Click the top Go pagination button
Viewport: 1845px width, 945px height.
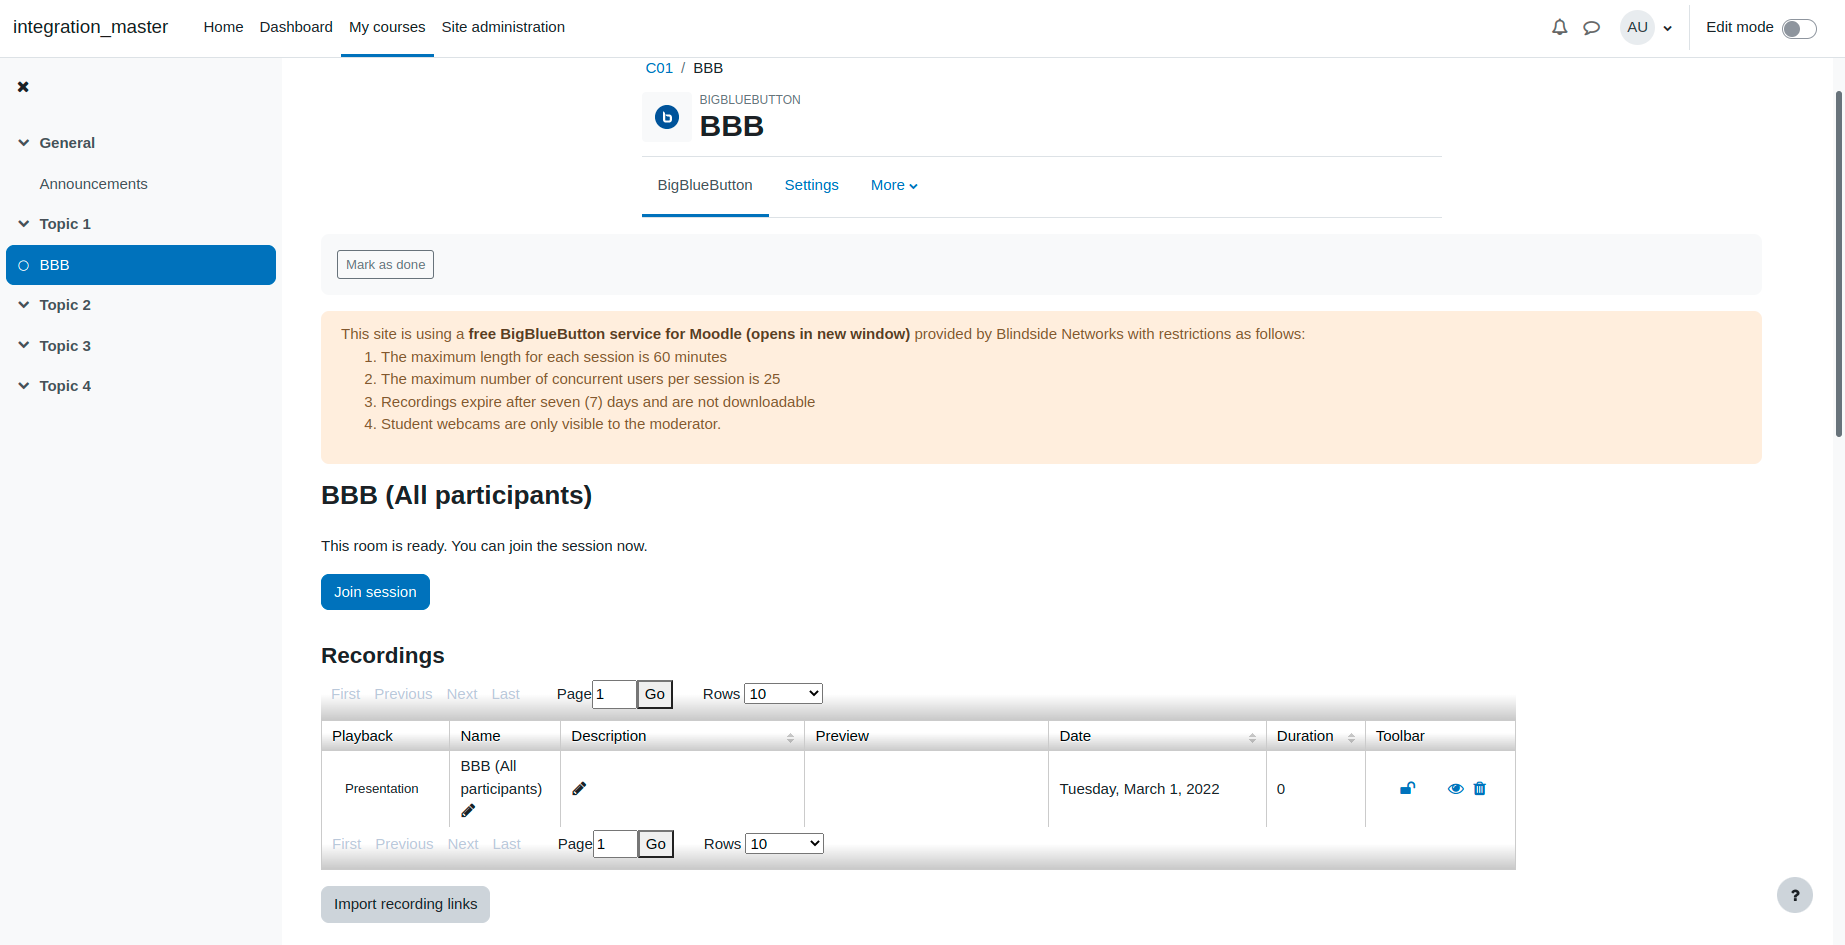tap(655, 694)
